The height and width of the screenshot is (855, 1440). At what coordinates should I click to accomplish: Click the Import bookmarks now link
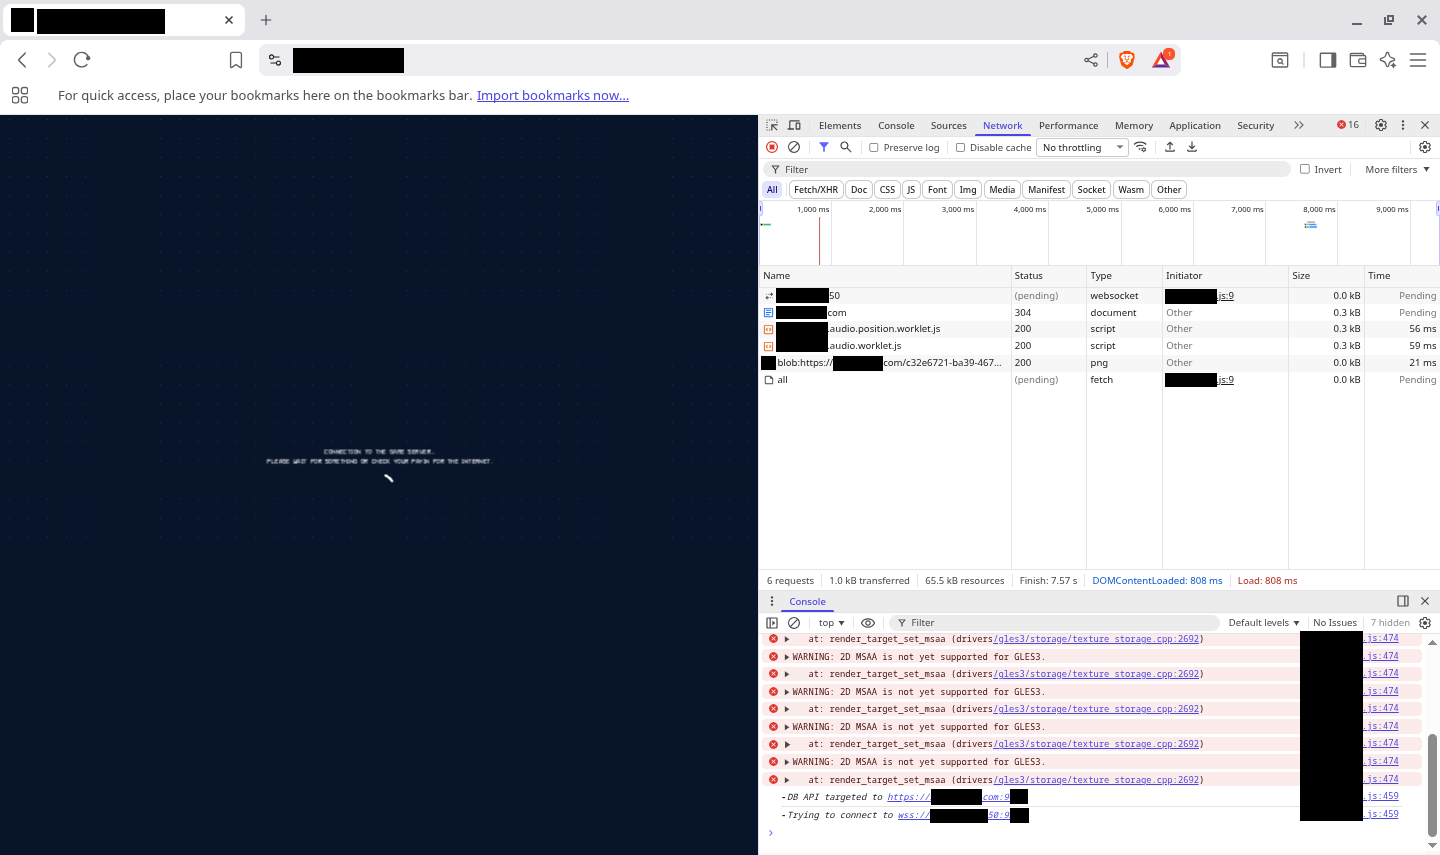point(552,95)
